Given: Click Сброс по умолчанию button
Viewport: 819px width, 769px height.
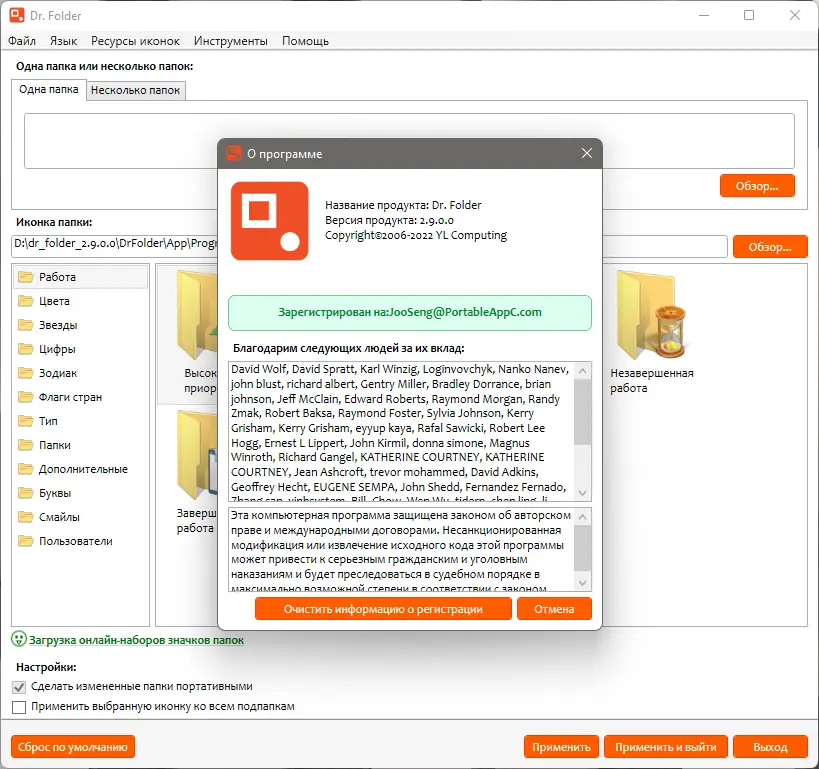Looking at the screenshot, I should coord(73,747).
